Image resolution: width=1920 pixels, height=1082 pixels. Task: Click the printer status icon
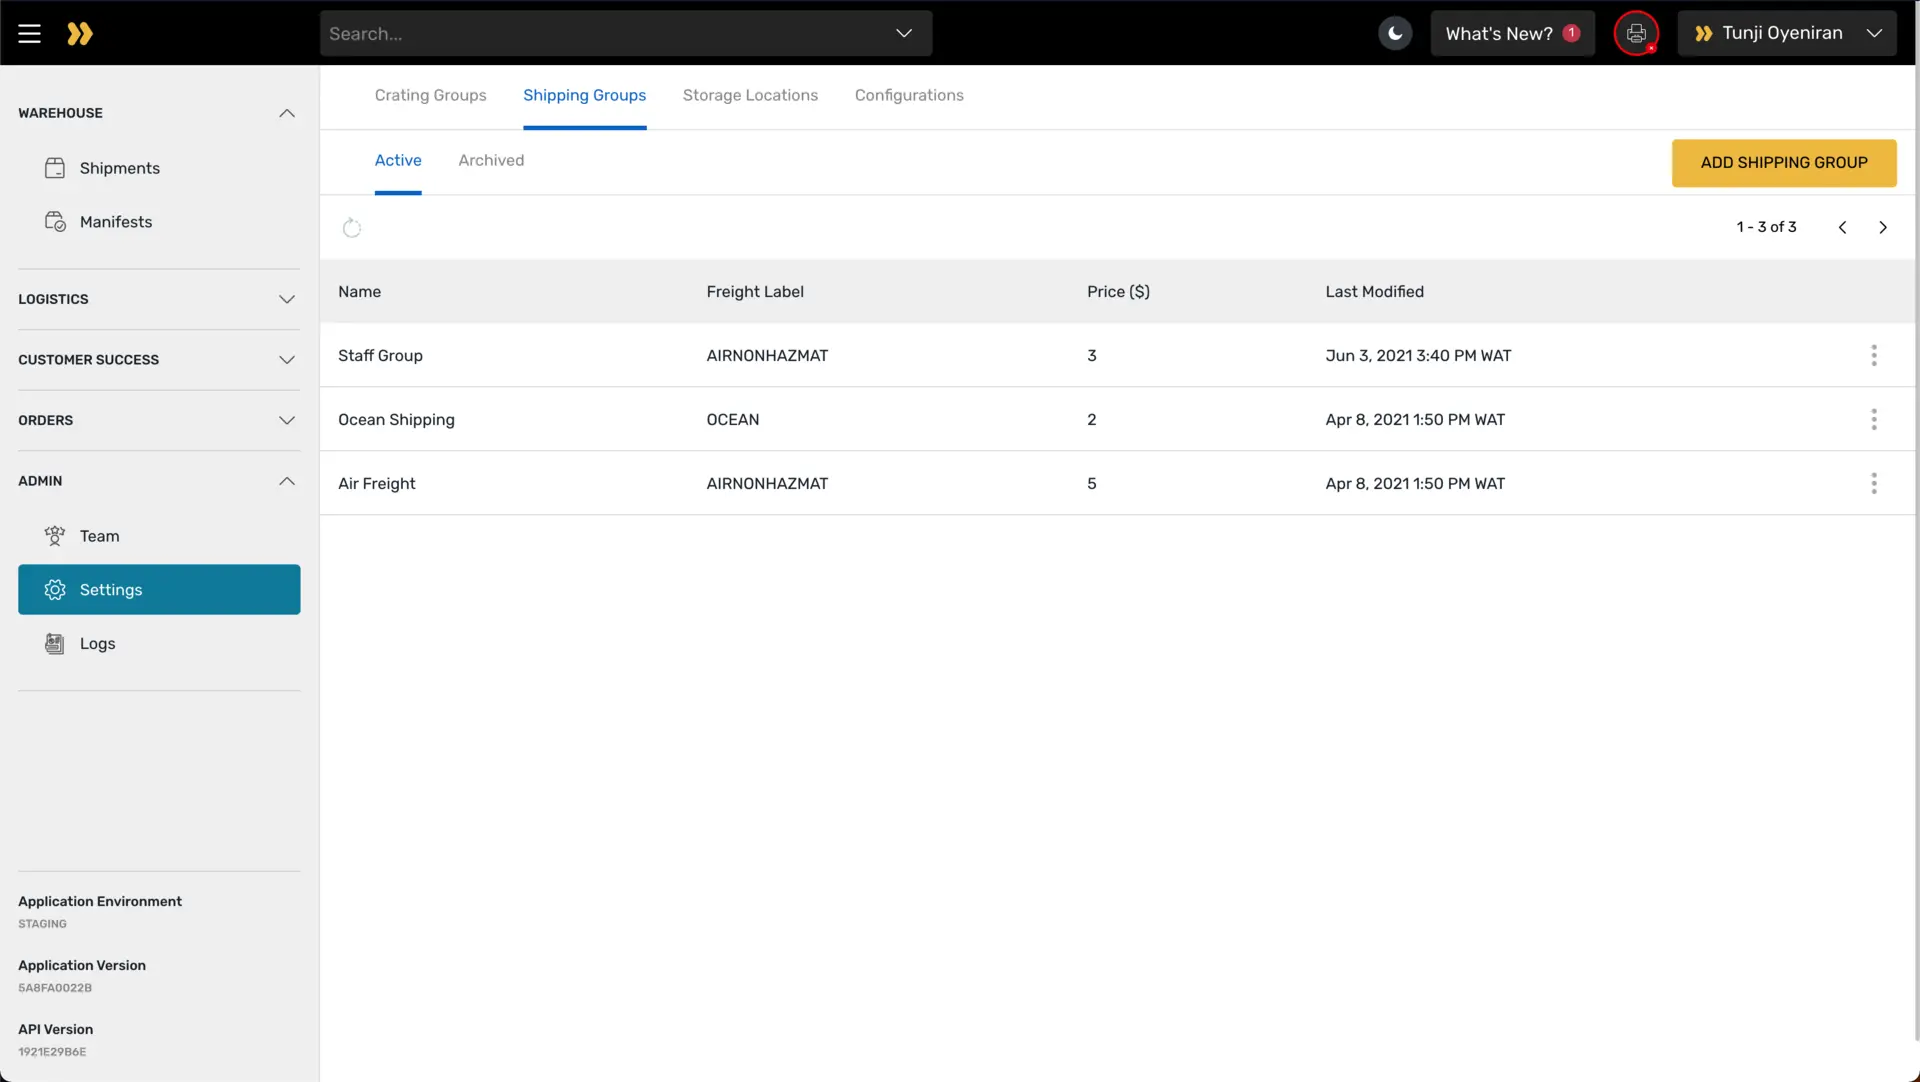tap(1636, 33)
